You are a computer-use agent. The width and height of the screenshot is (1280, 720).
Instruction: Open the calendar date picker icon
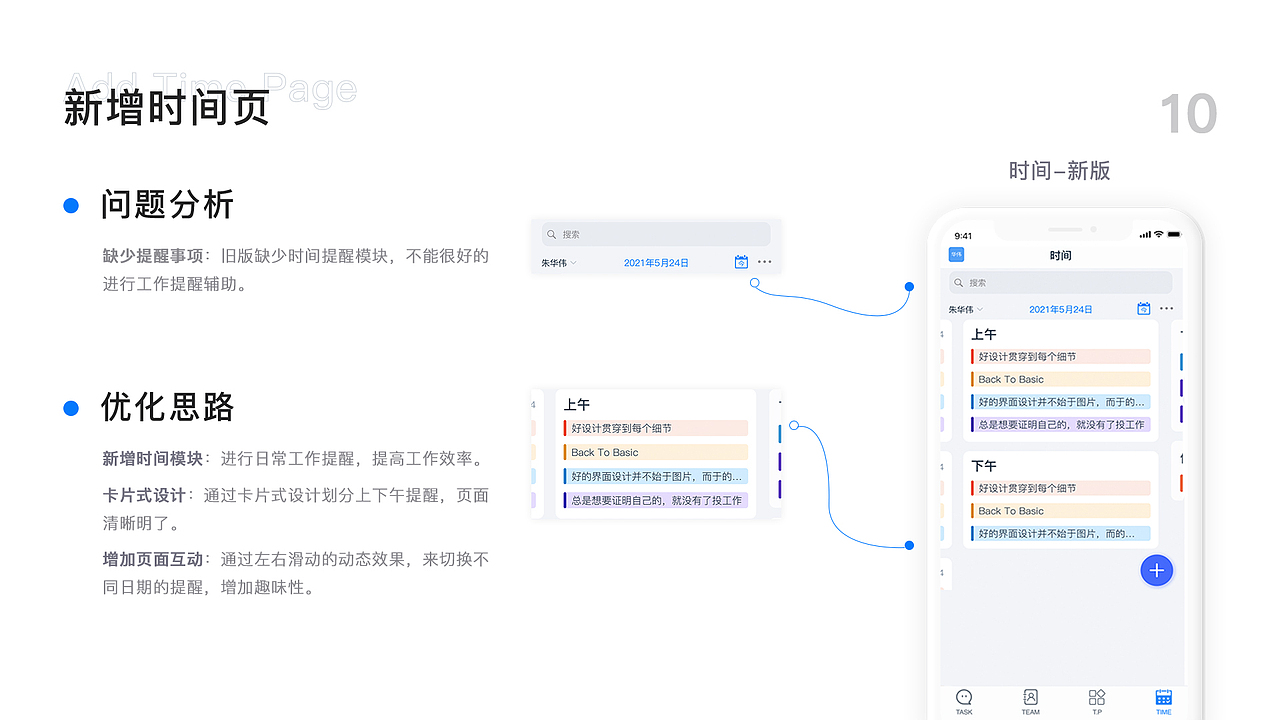point(1143,309)
